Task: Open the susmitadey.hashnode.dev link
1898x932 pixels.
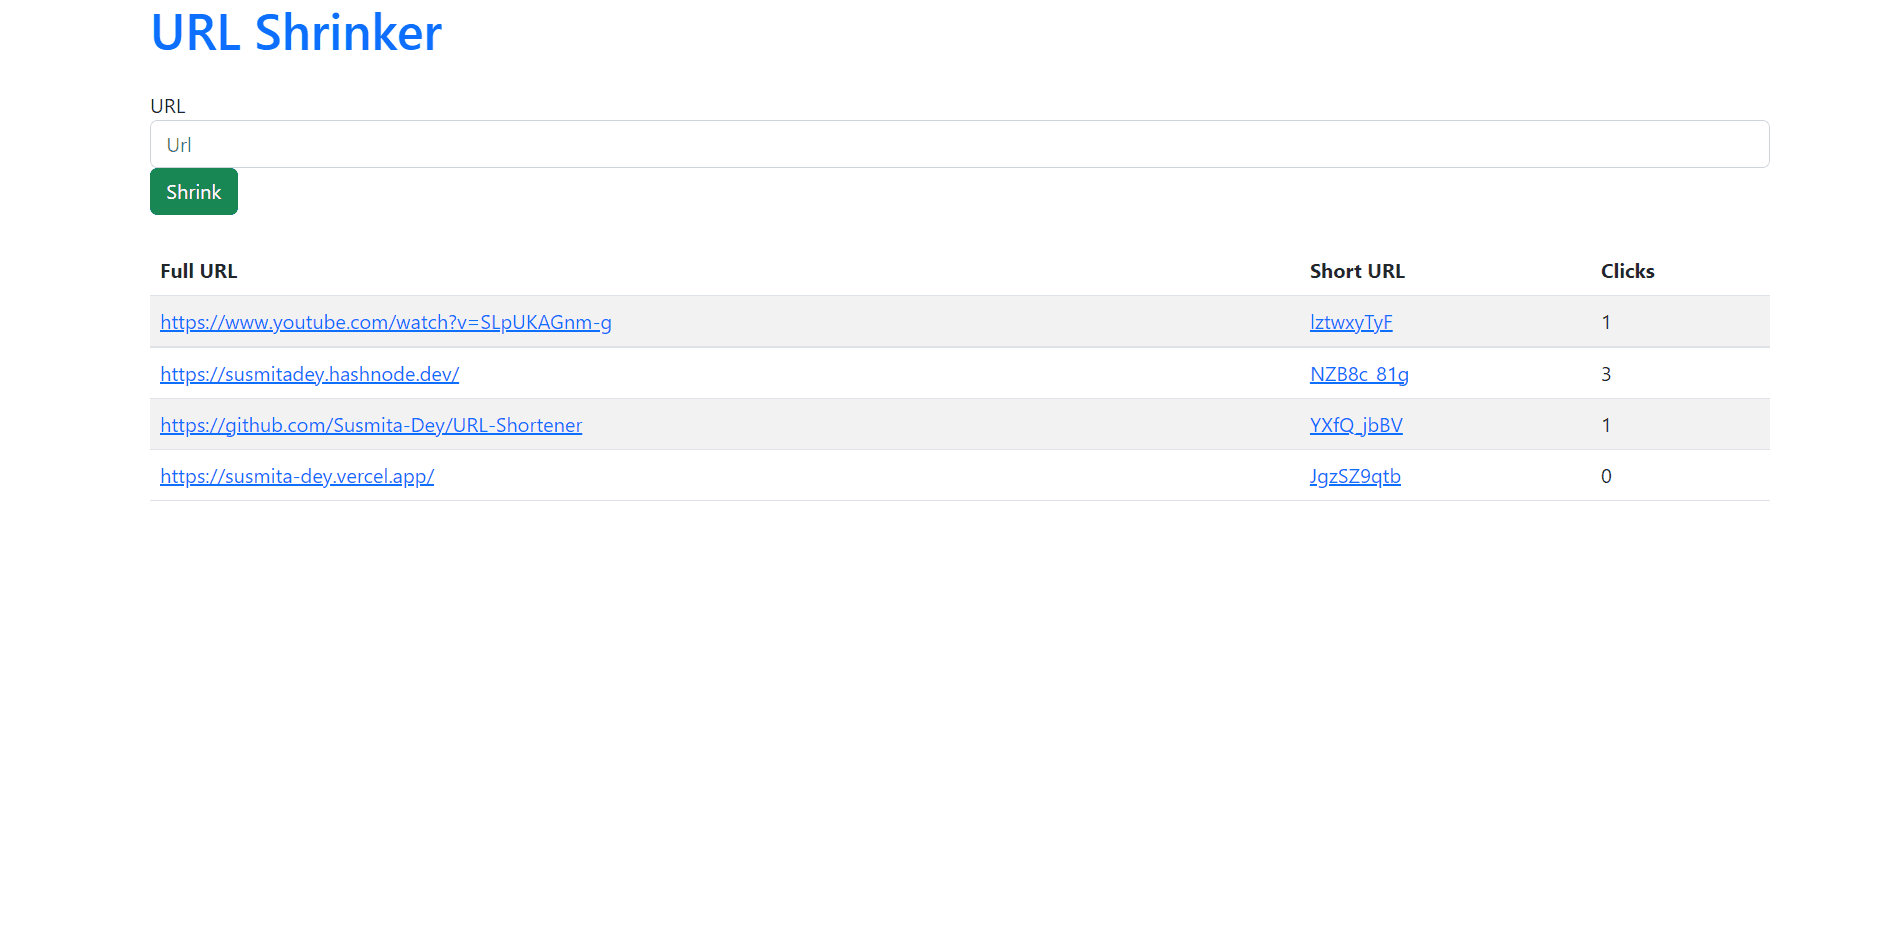Action: (309, 374)
